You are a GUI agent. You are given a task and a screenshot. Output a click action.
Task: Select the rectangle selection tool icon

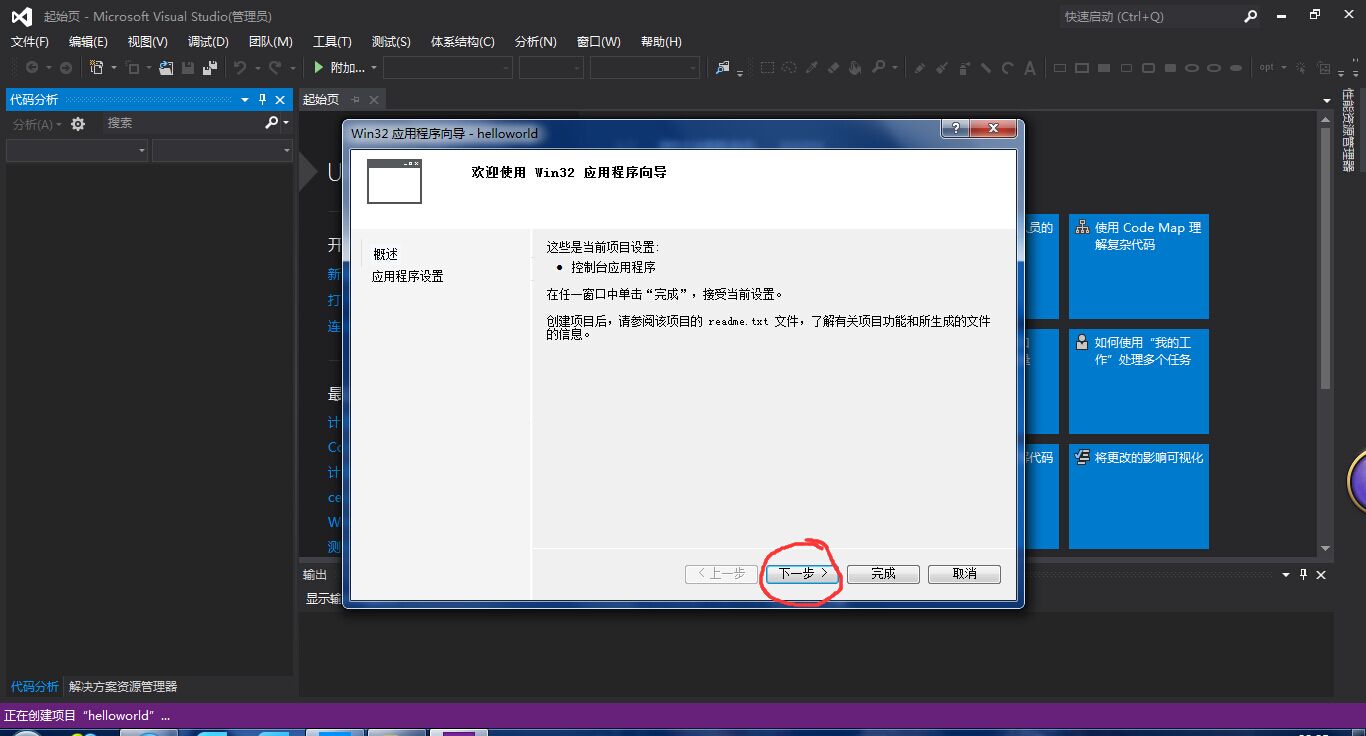point(767,68)
